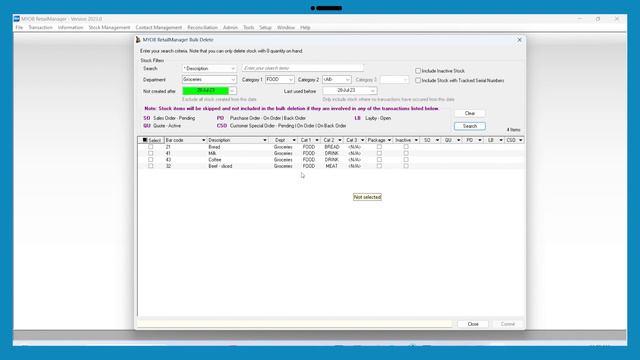
Task: Tick the Select checkbox for Beef - sliced row
Action: (151, 166)
